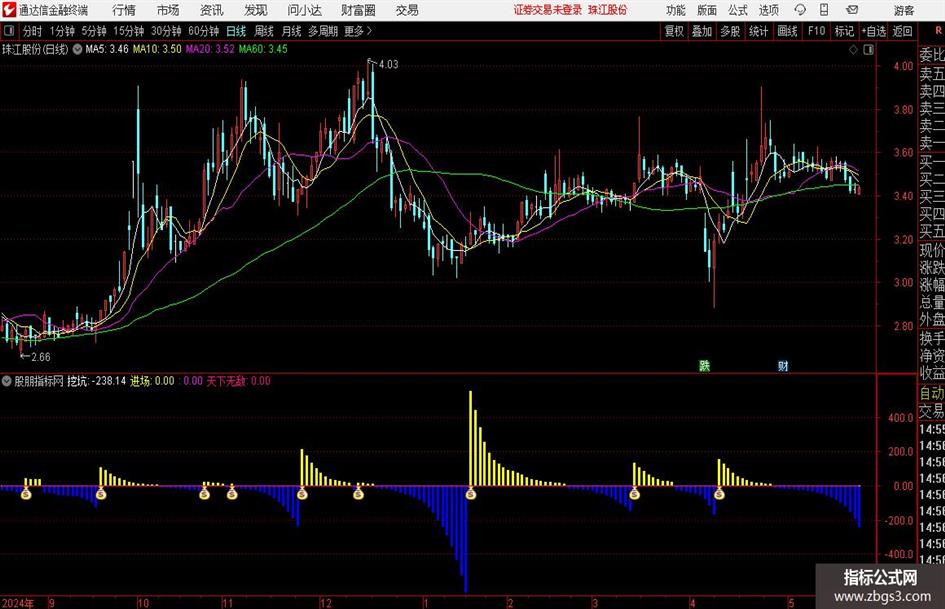Open the 交易 menu
945x609 pixels.
[407, 10]
